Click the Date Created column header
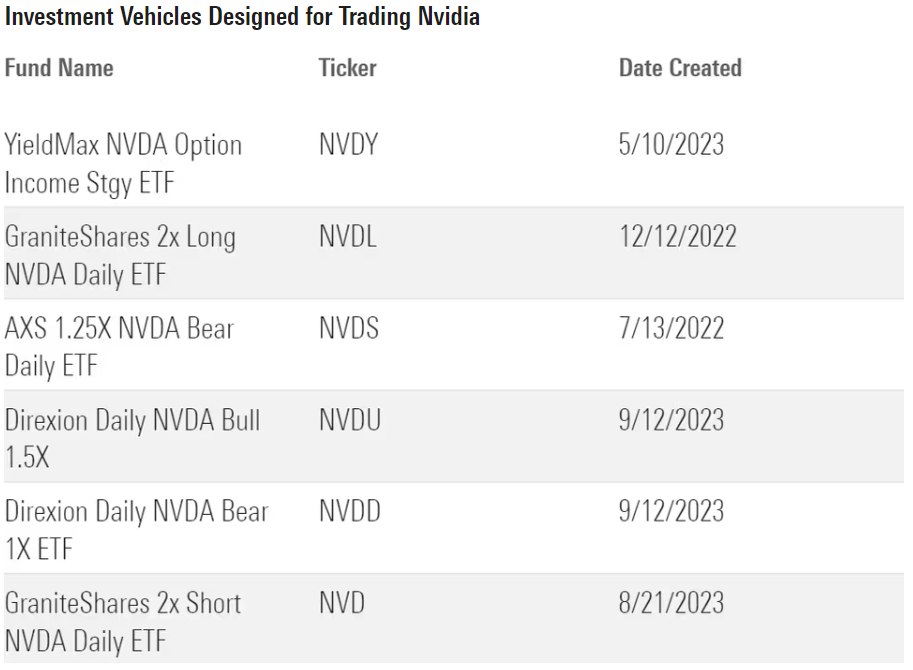This screenshot has width=913, height=670. pos(680,68)
